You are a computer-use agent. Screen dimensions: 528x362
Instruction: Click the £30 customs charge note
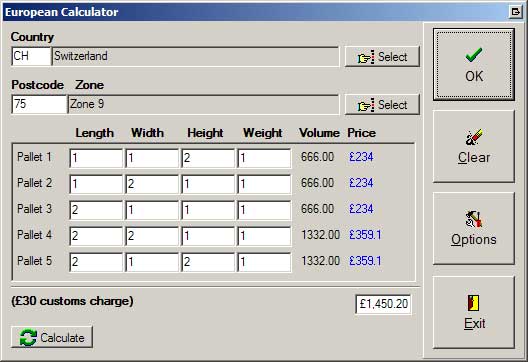[72, 301]
